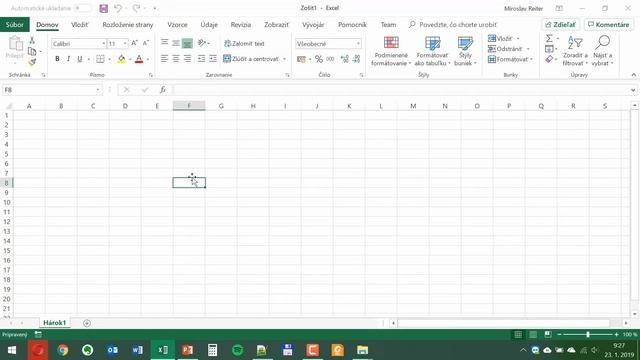Decrease font size with the smaller A

click(146, 43)
